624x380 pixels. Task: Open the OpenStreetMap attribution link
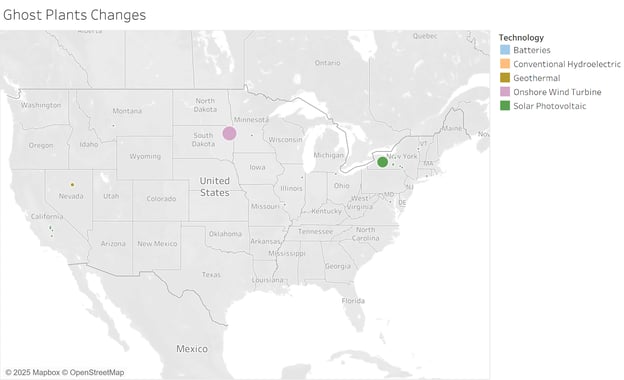coord(93,372)
